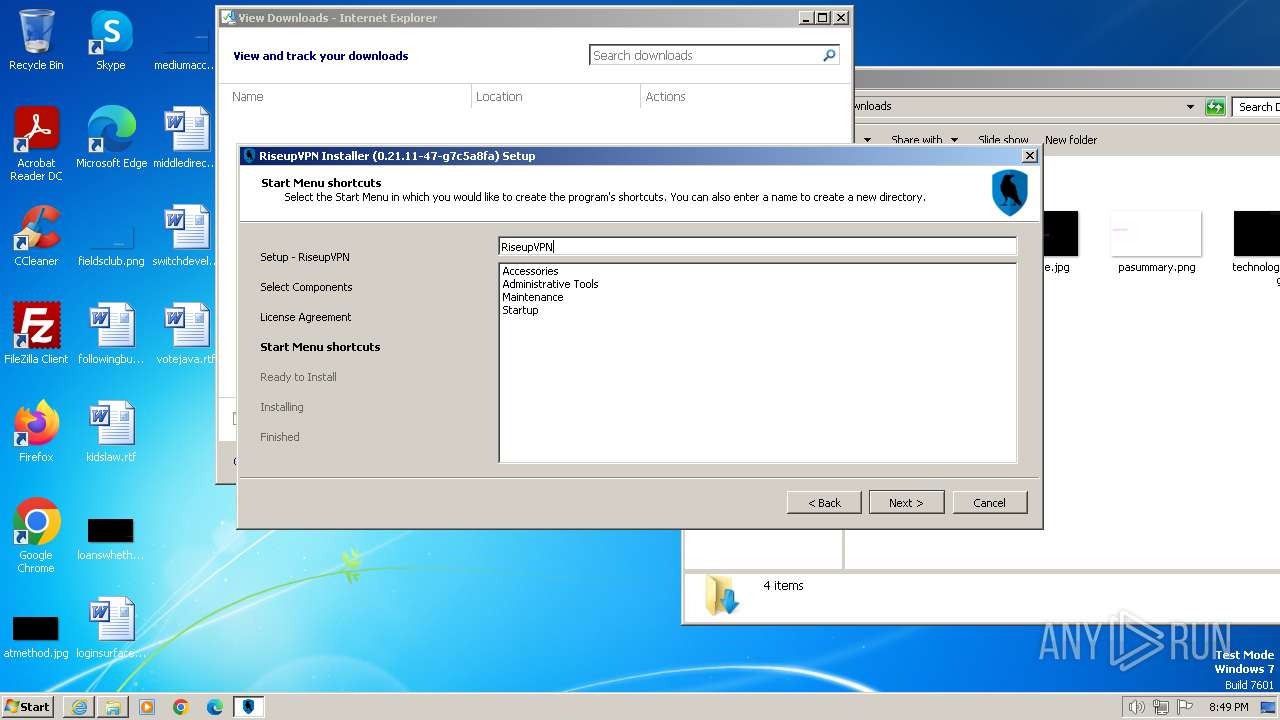Select Administrative Tools in the list
This screenshot has width=1280, height=720.
point(550,284)
